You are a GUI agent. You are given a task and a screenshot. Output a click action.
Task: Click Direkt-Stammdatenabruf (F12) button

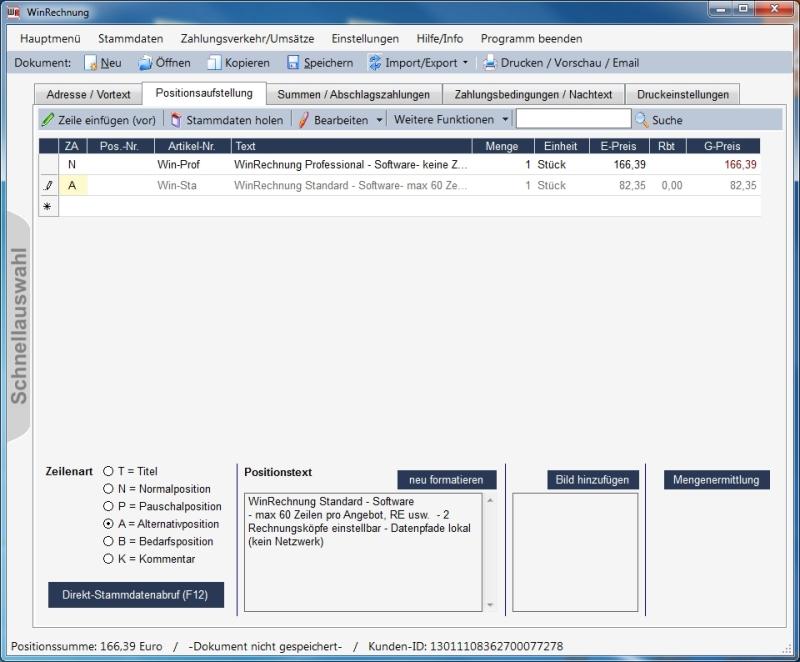click(136, 595)
